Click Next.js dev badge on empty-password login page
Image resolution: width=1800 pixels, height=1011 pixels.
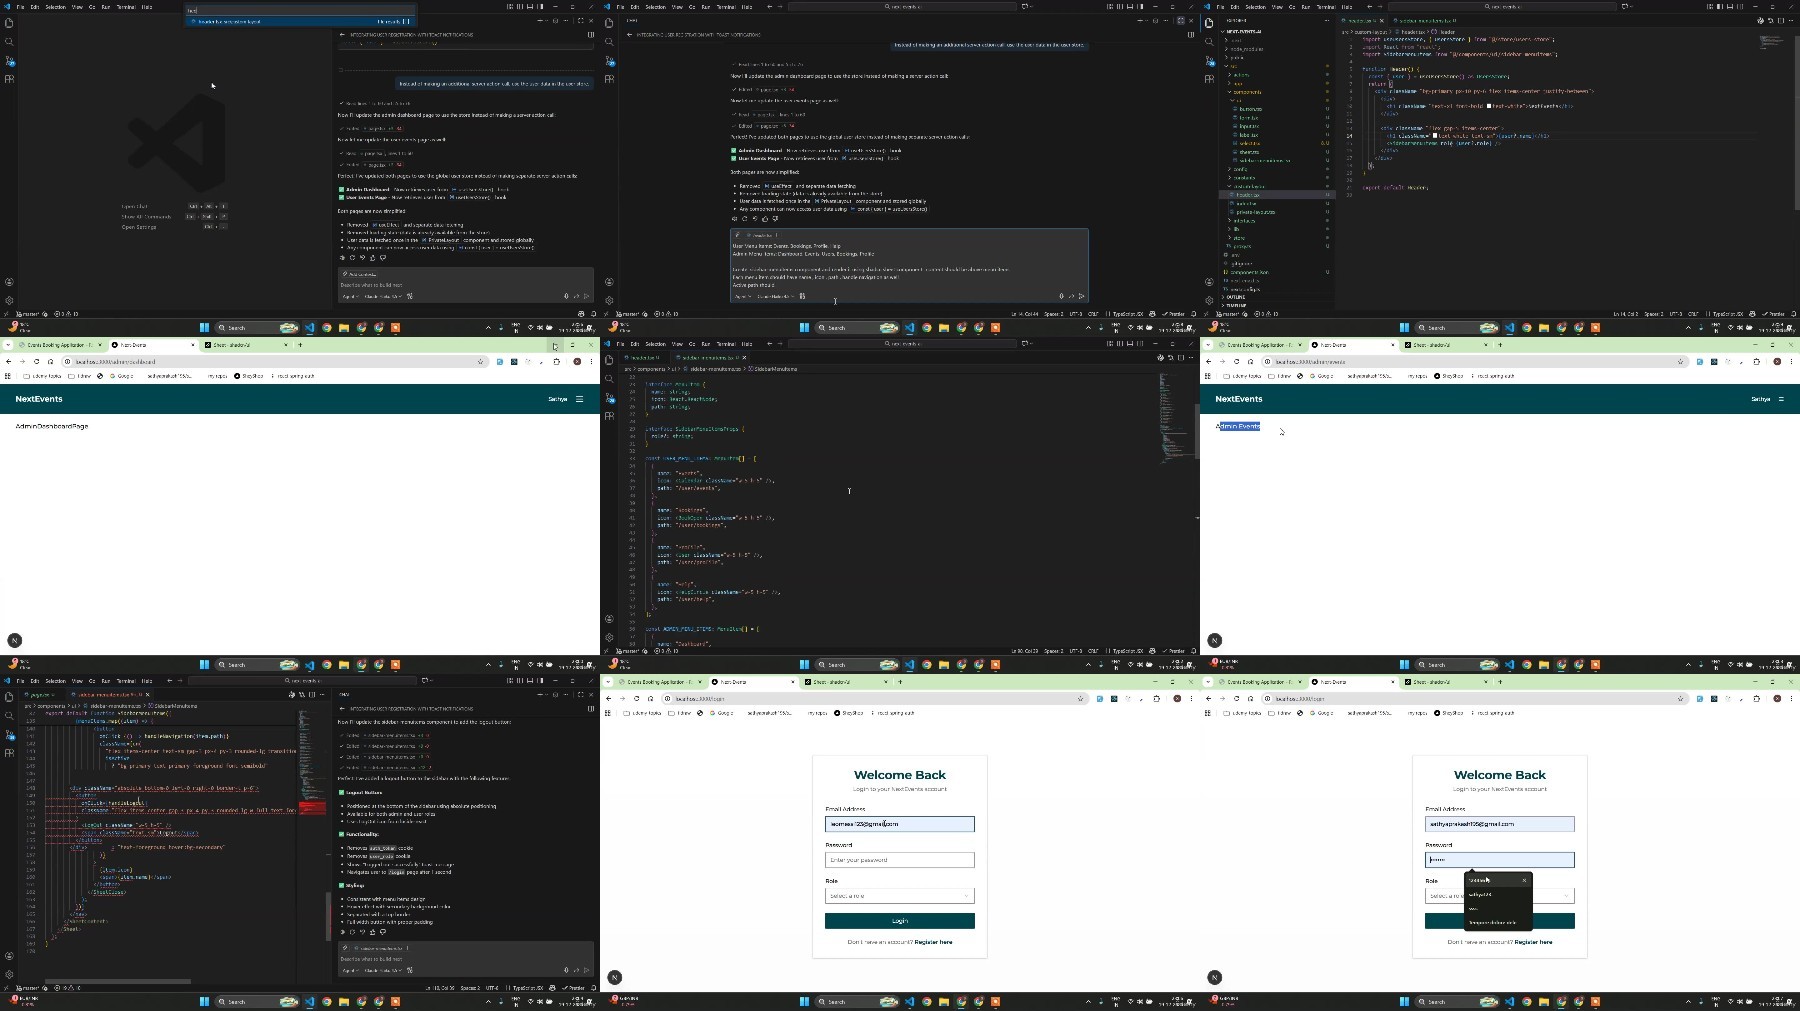pyautogui.click(x=615, y=977)
